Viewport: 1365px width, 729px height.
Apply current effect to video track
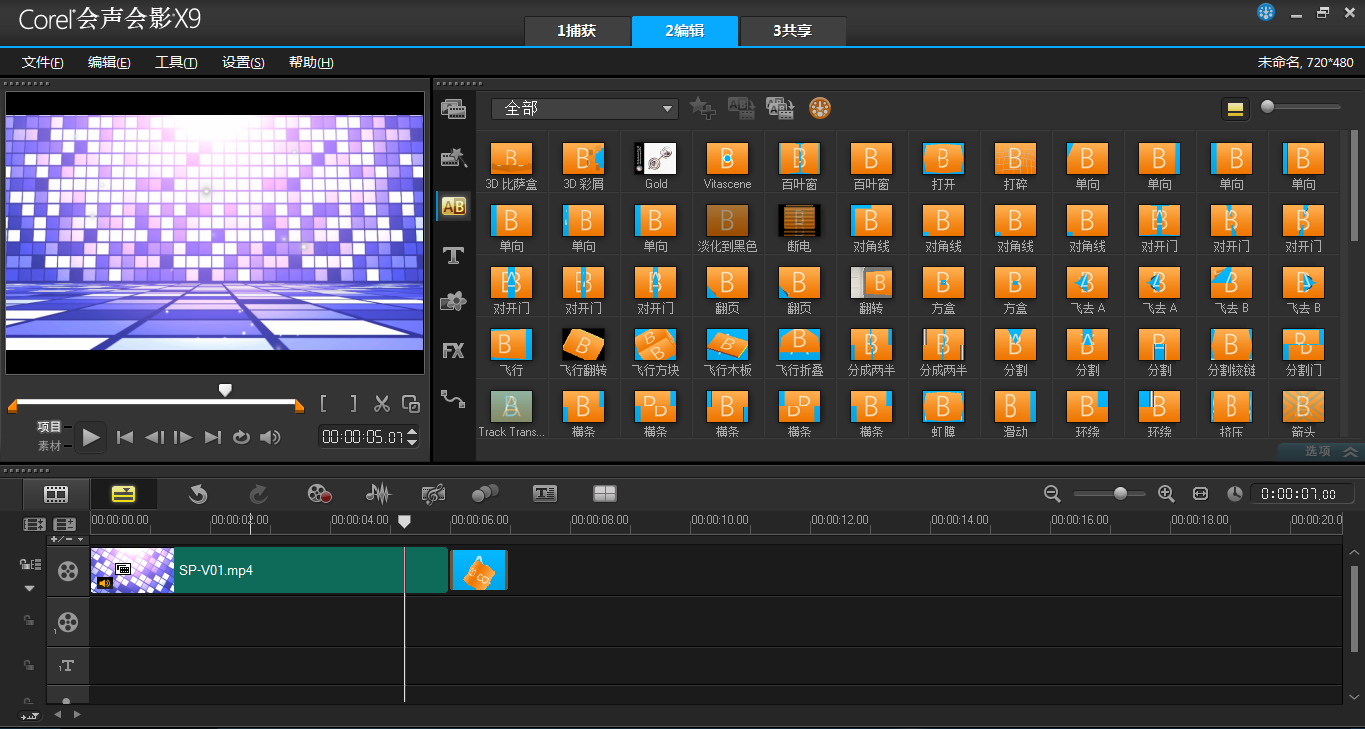coord(741,108)
